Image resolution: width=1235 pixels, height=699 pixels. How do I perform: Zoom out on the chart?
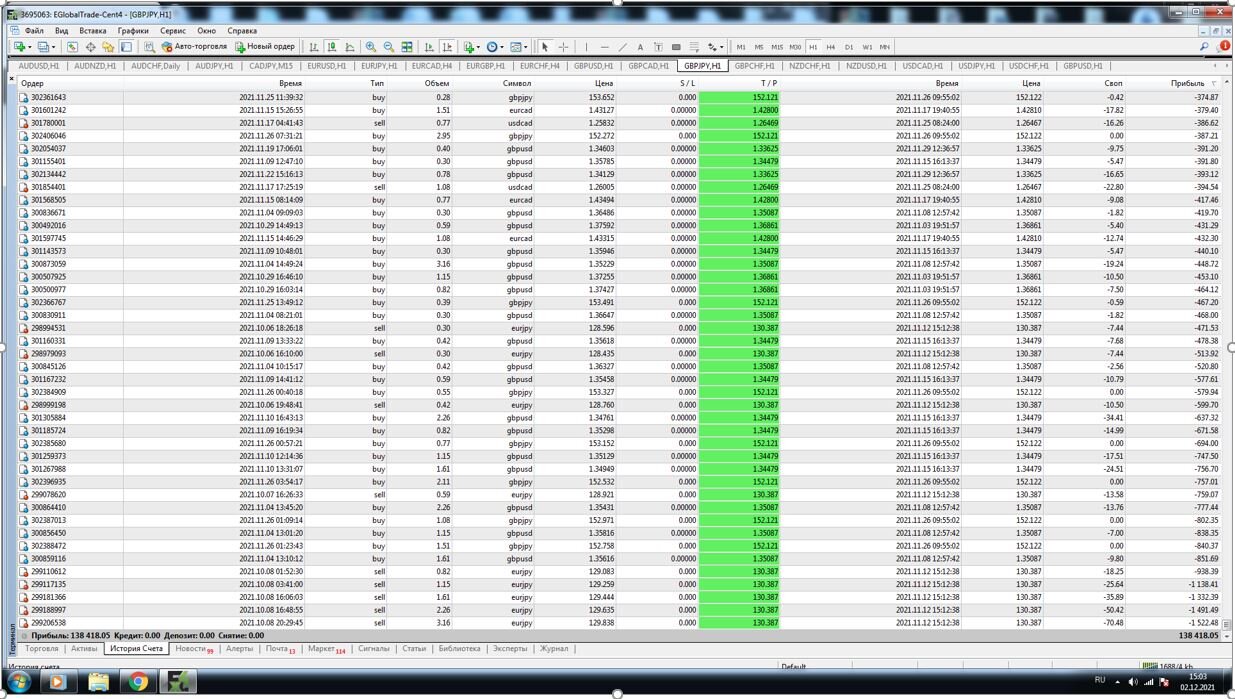pyautogui.click(x=389, y=47)
